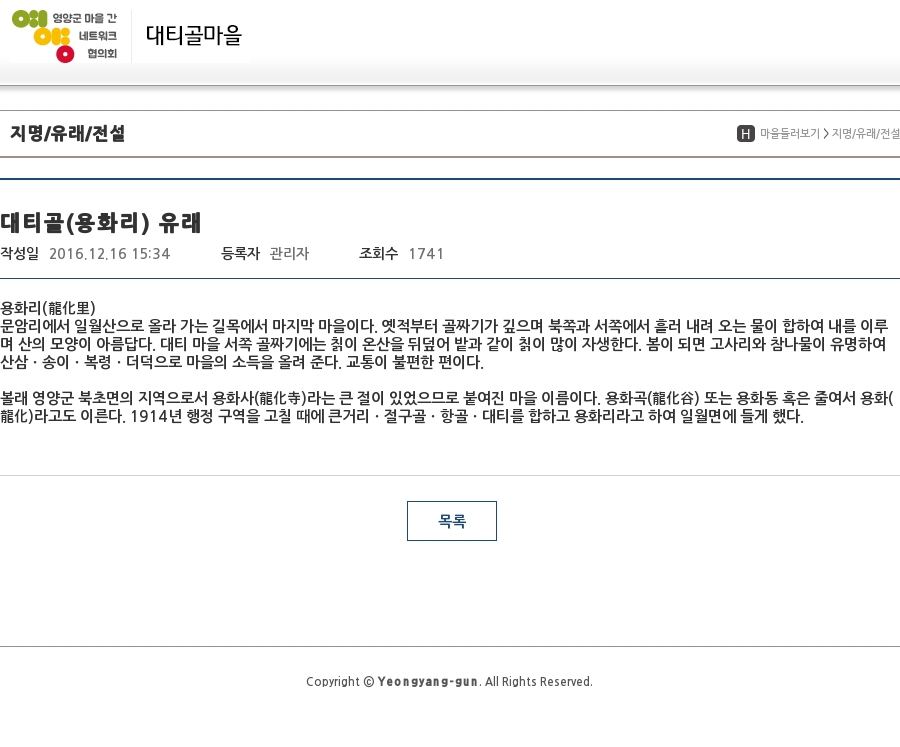Click the 작성일 label
The width and height of the screenshot is (900, 747).
click(x=19, y=254)
